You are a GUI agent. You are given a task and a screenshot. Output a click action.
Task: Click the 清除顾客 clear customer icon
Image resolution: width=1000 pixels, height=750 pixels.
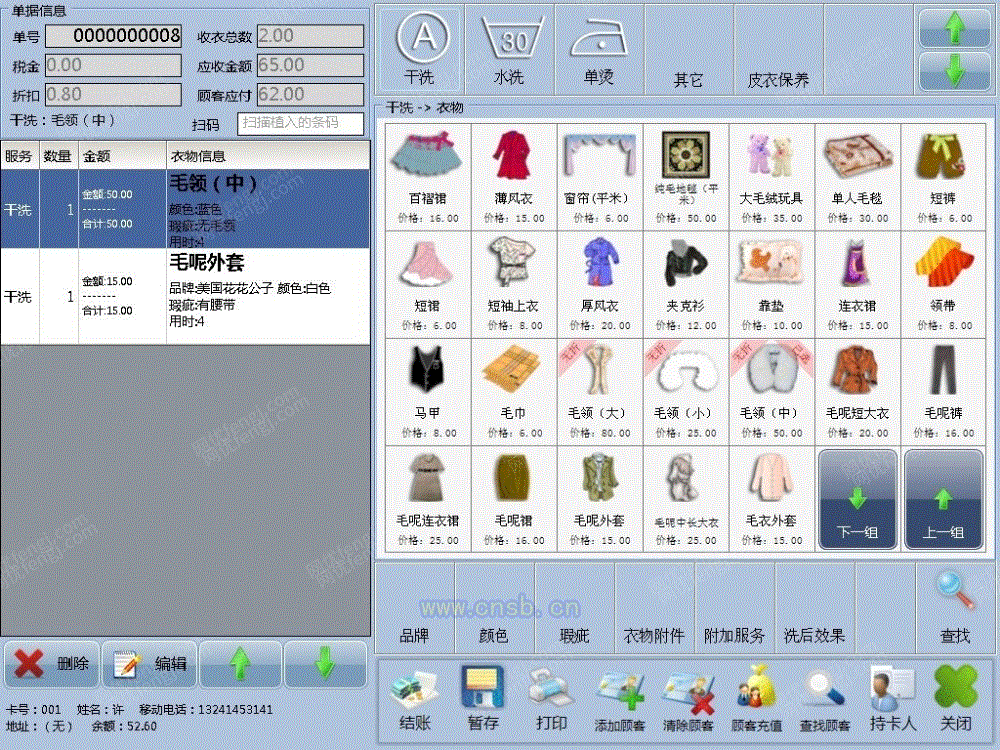coord(688,700)
